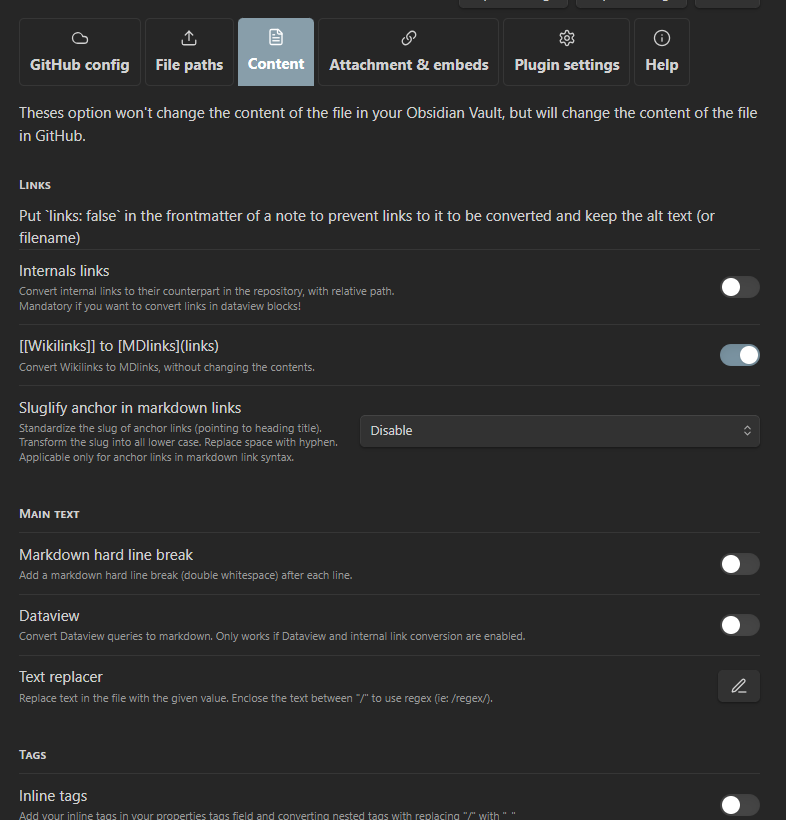Click 'Sluglify anchor in markdown links' label
This screenshot has width=786, height=820.
click(130, 408)
